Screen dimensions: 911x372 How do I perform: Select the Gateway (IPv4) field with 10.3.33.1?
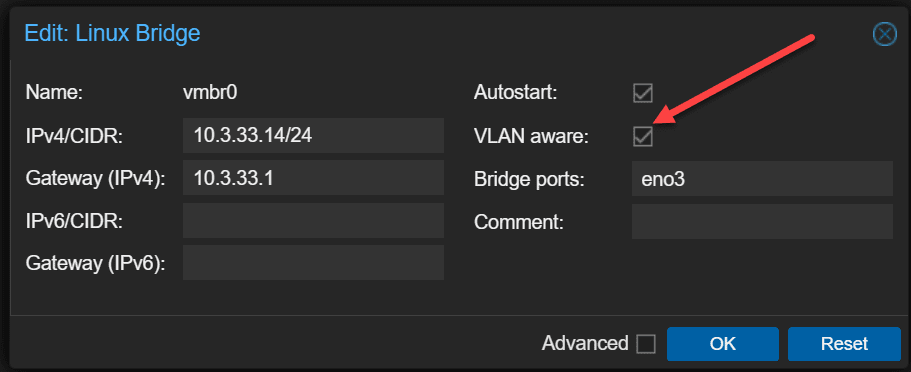click(x=313, y=178)
